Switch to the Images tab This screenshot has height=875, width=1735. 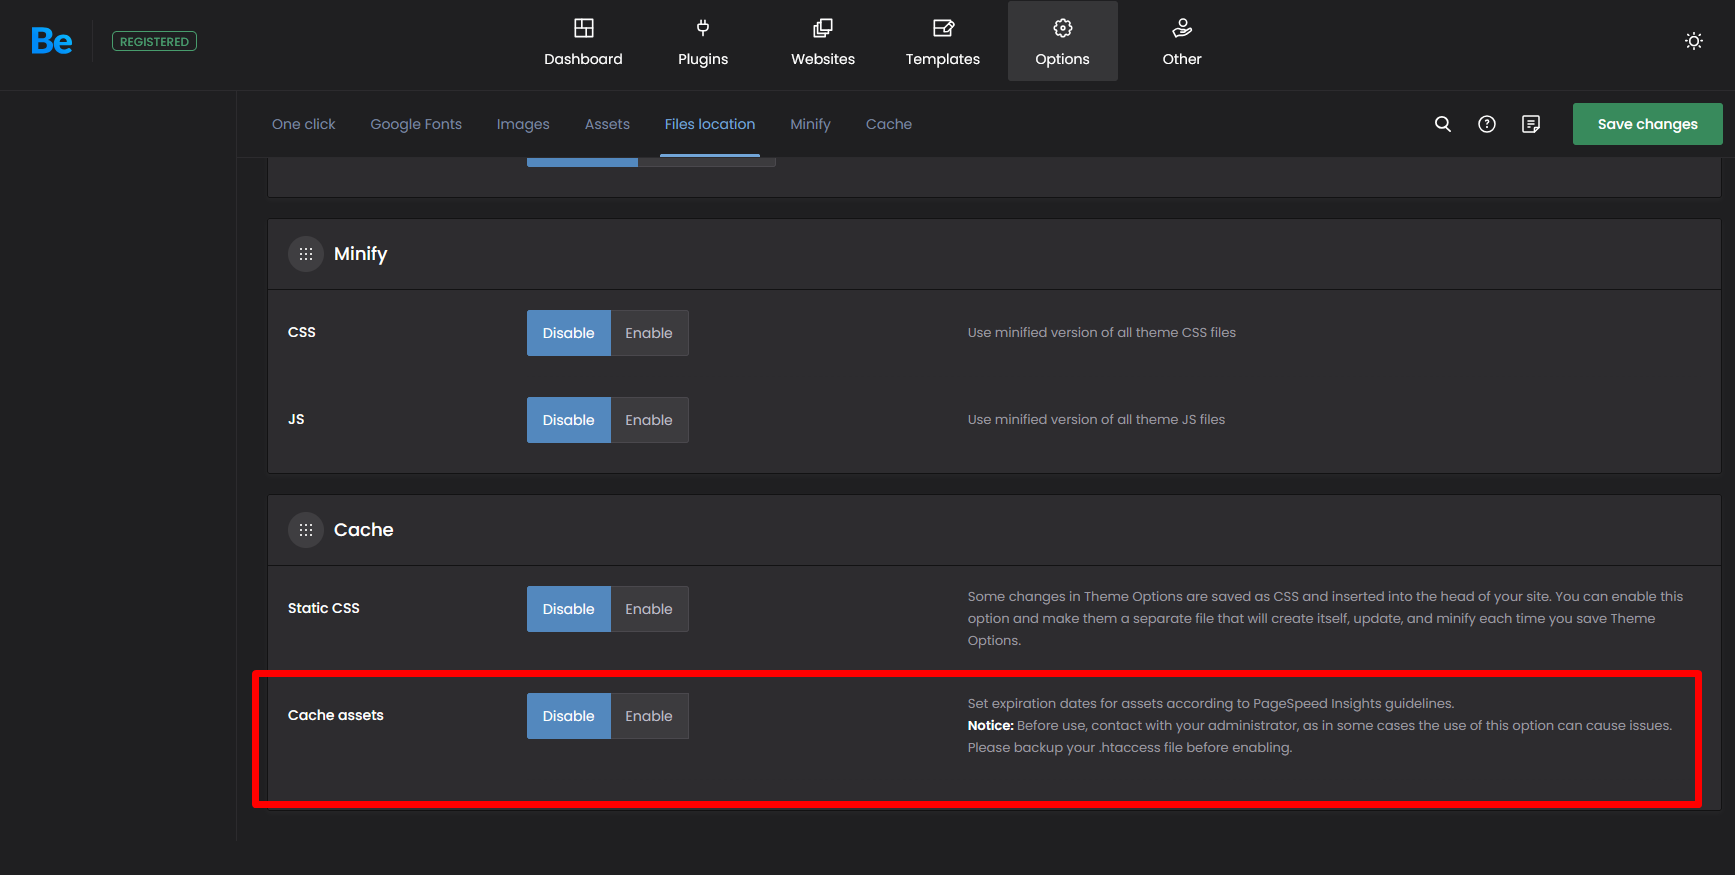523,124
